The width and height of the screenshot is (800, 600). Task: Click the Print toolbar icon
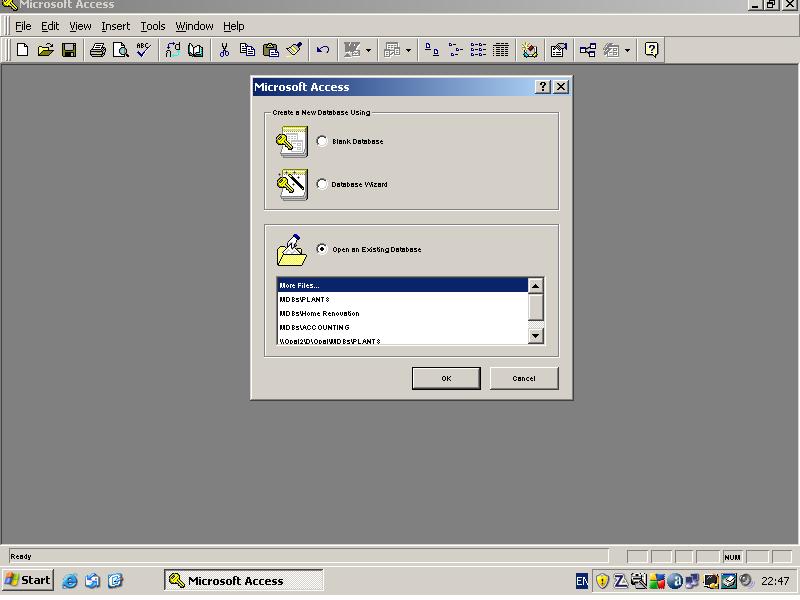pos(97,50)
